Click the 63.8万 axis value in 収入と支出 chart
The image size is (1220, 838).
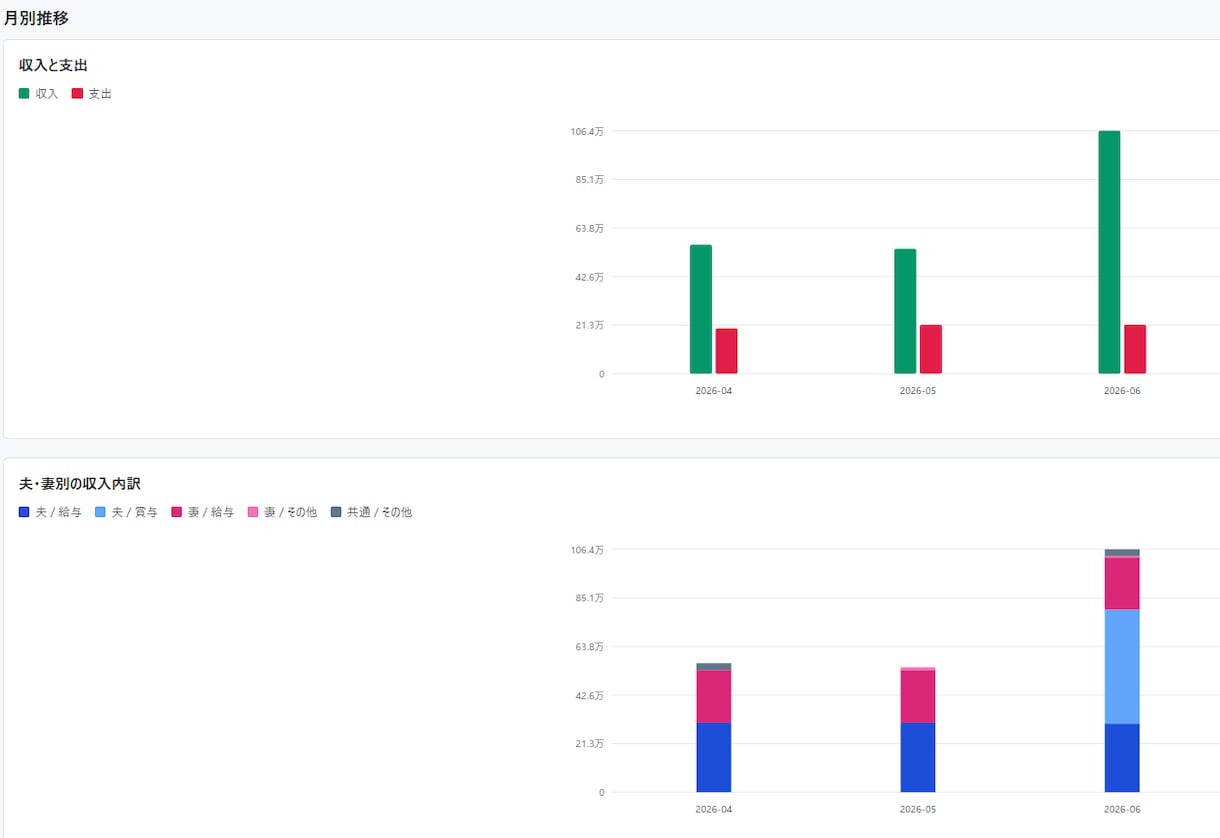(x=588, y=228)
